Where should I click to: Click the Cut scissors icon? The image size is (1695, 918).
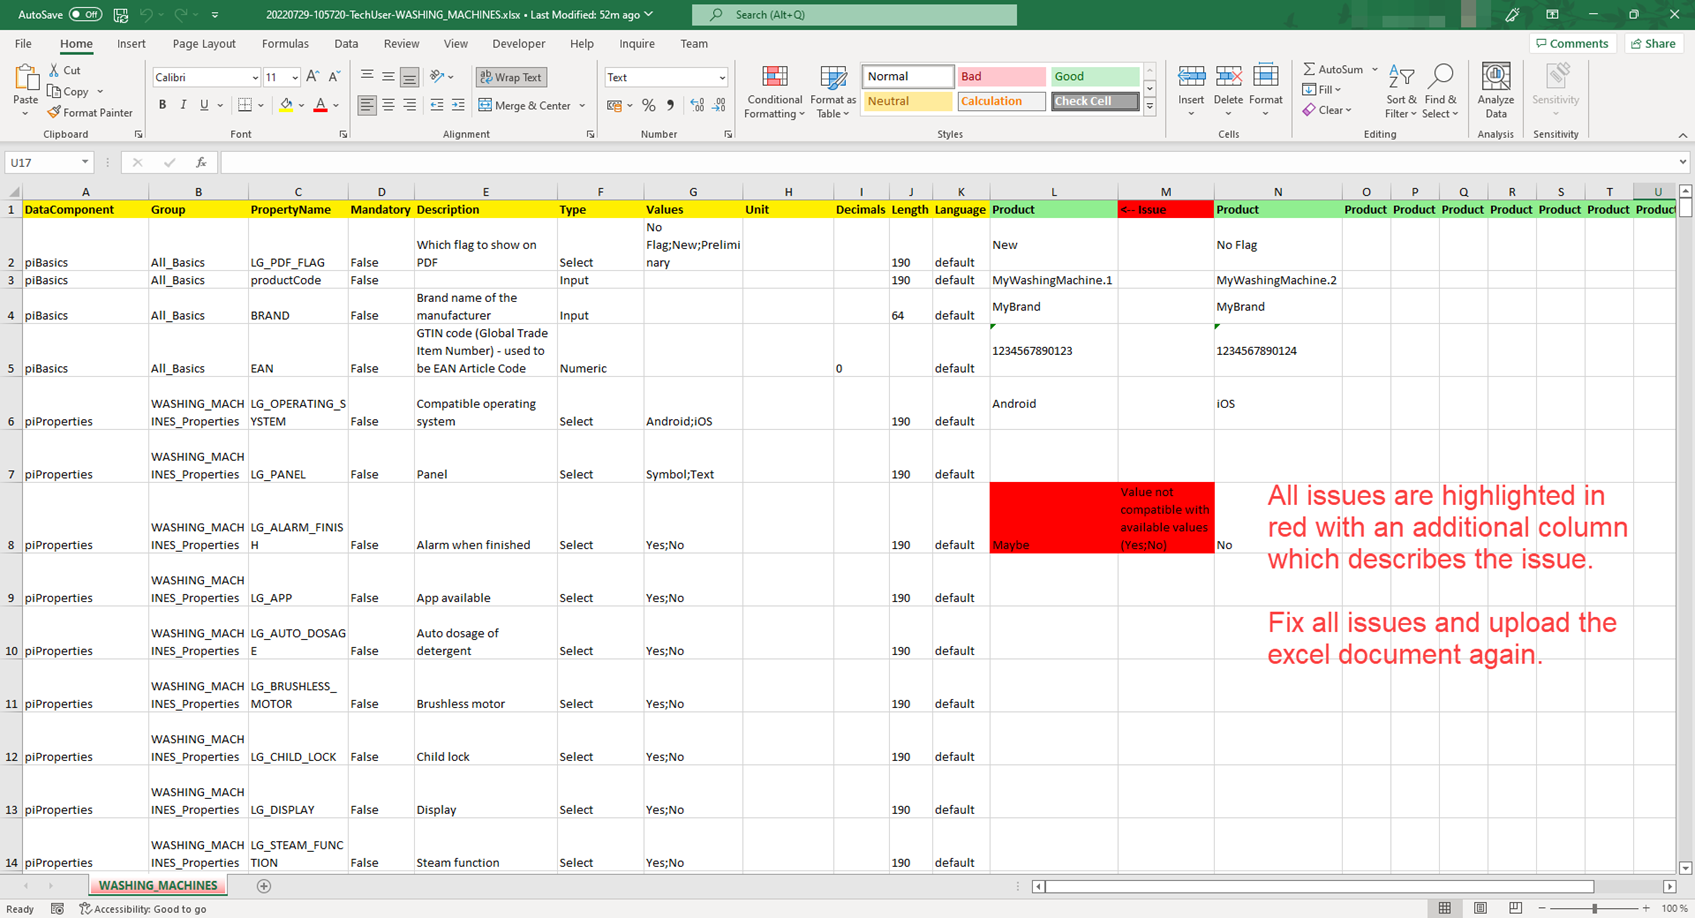tap(55, 71)
